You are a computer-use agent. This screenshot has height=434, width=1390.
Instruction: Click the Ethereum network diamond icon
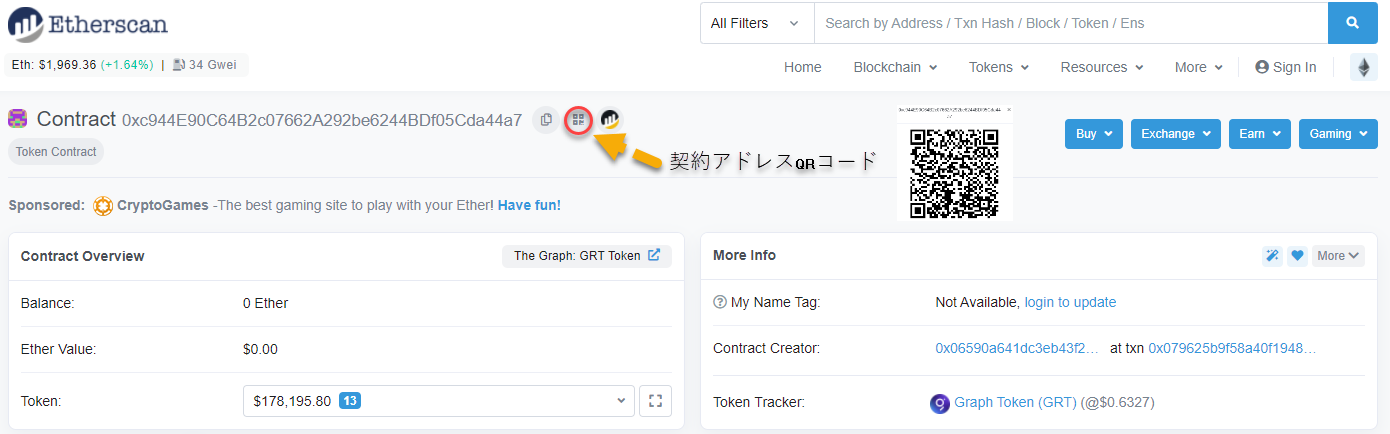pyautogui.click(x=1364, y=67)
